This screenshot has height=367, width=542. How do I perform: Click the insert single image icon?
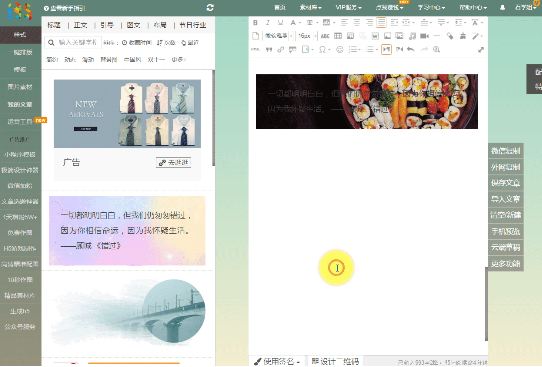(387, 36)
